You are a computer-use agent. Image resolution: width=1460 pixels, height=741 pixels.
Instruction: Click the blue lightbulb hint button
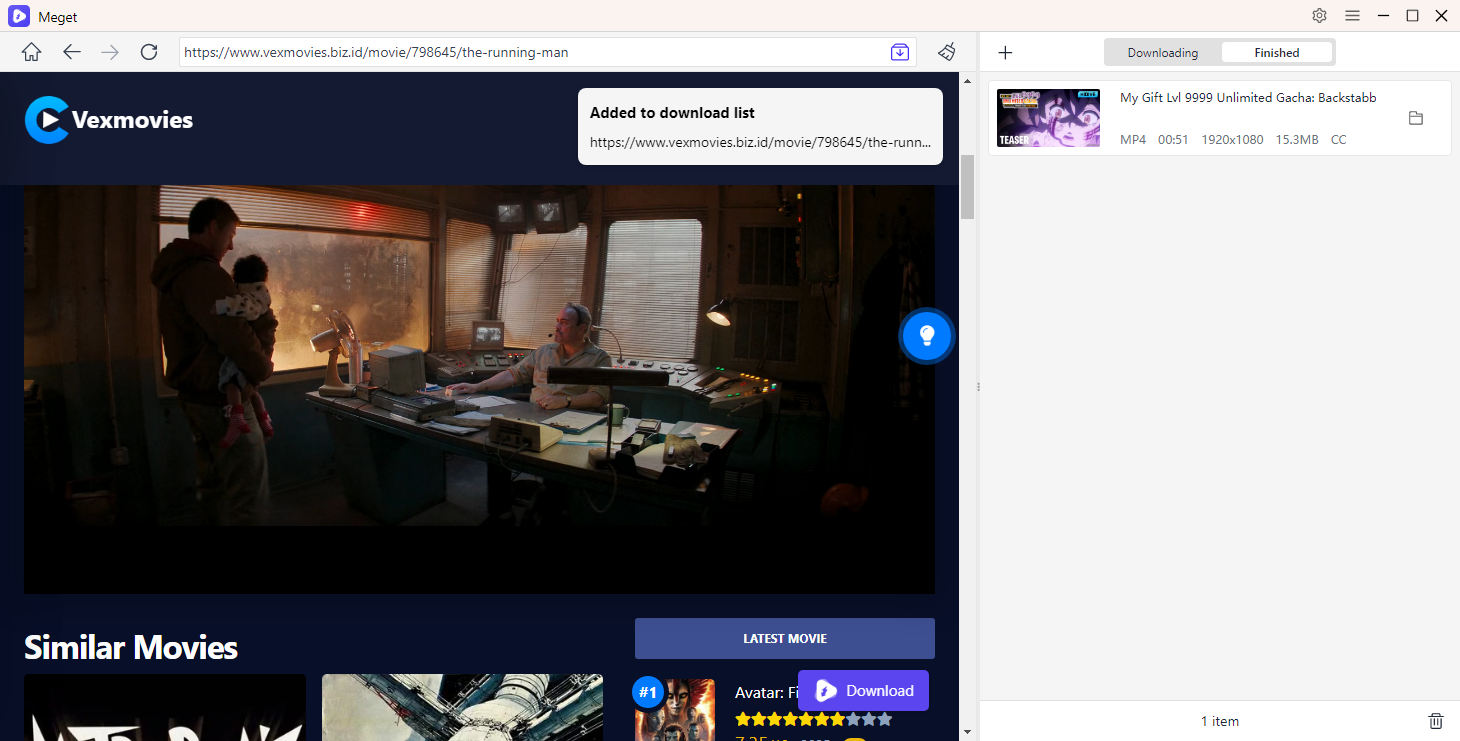[x=926, y=336]
